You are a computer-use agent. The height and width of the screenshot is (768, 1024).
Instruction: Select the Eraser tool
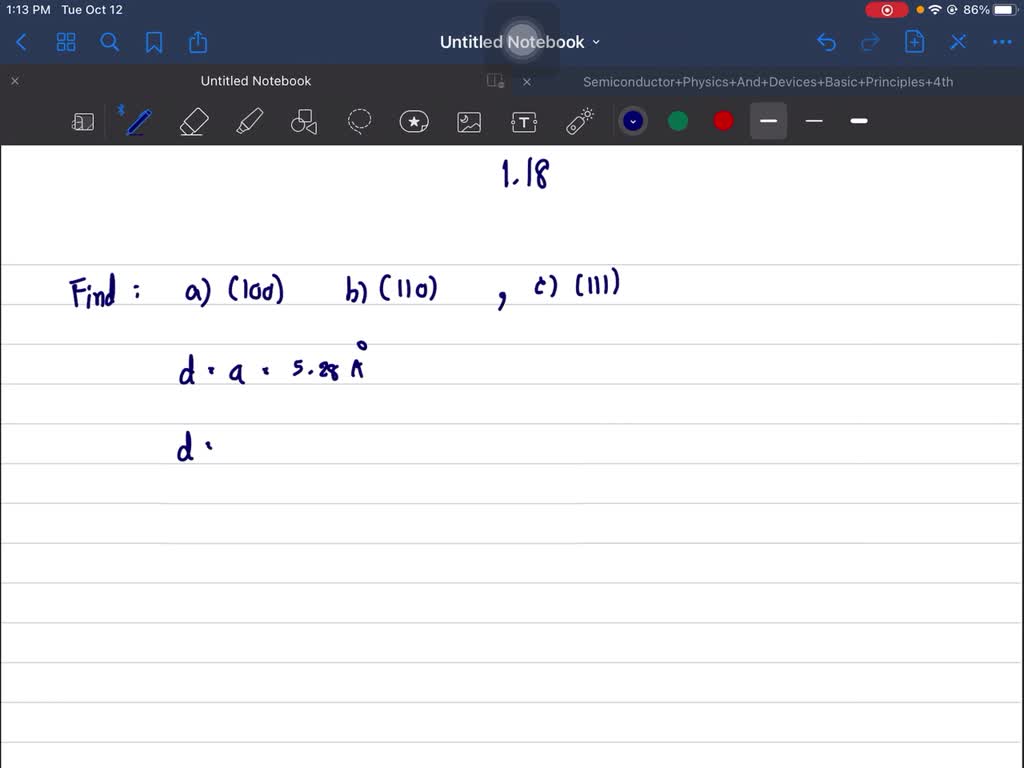(x=193, y=121)
